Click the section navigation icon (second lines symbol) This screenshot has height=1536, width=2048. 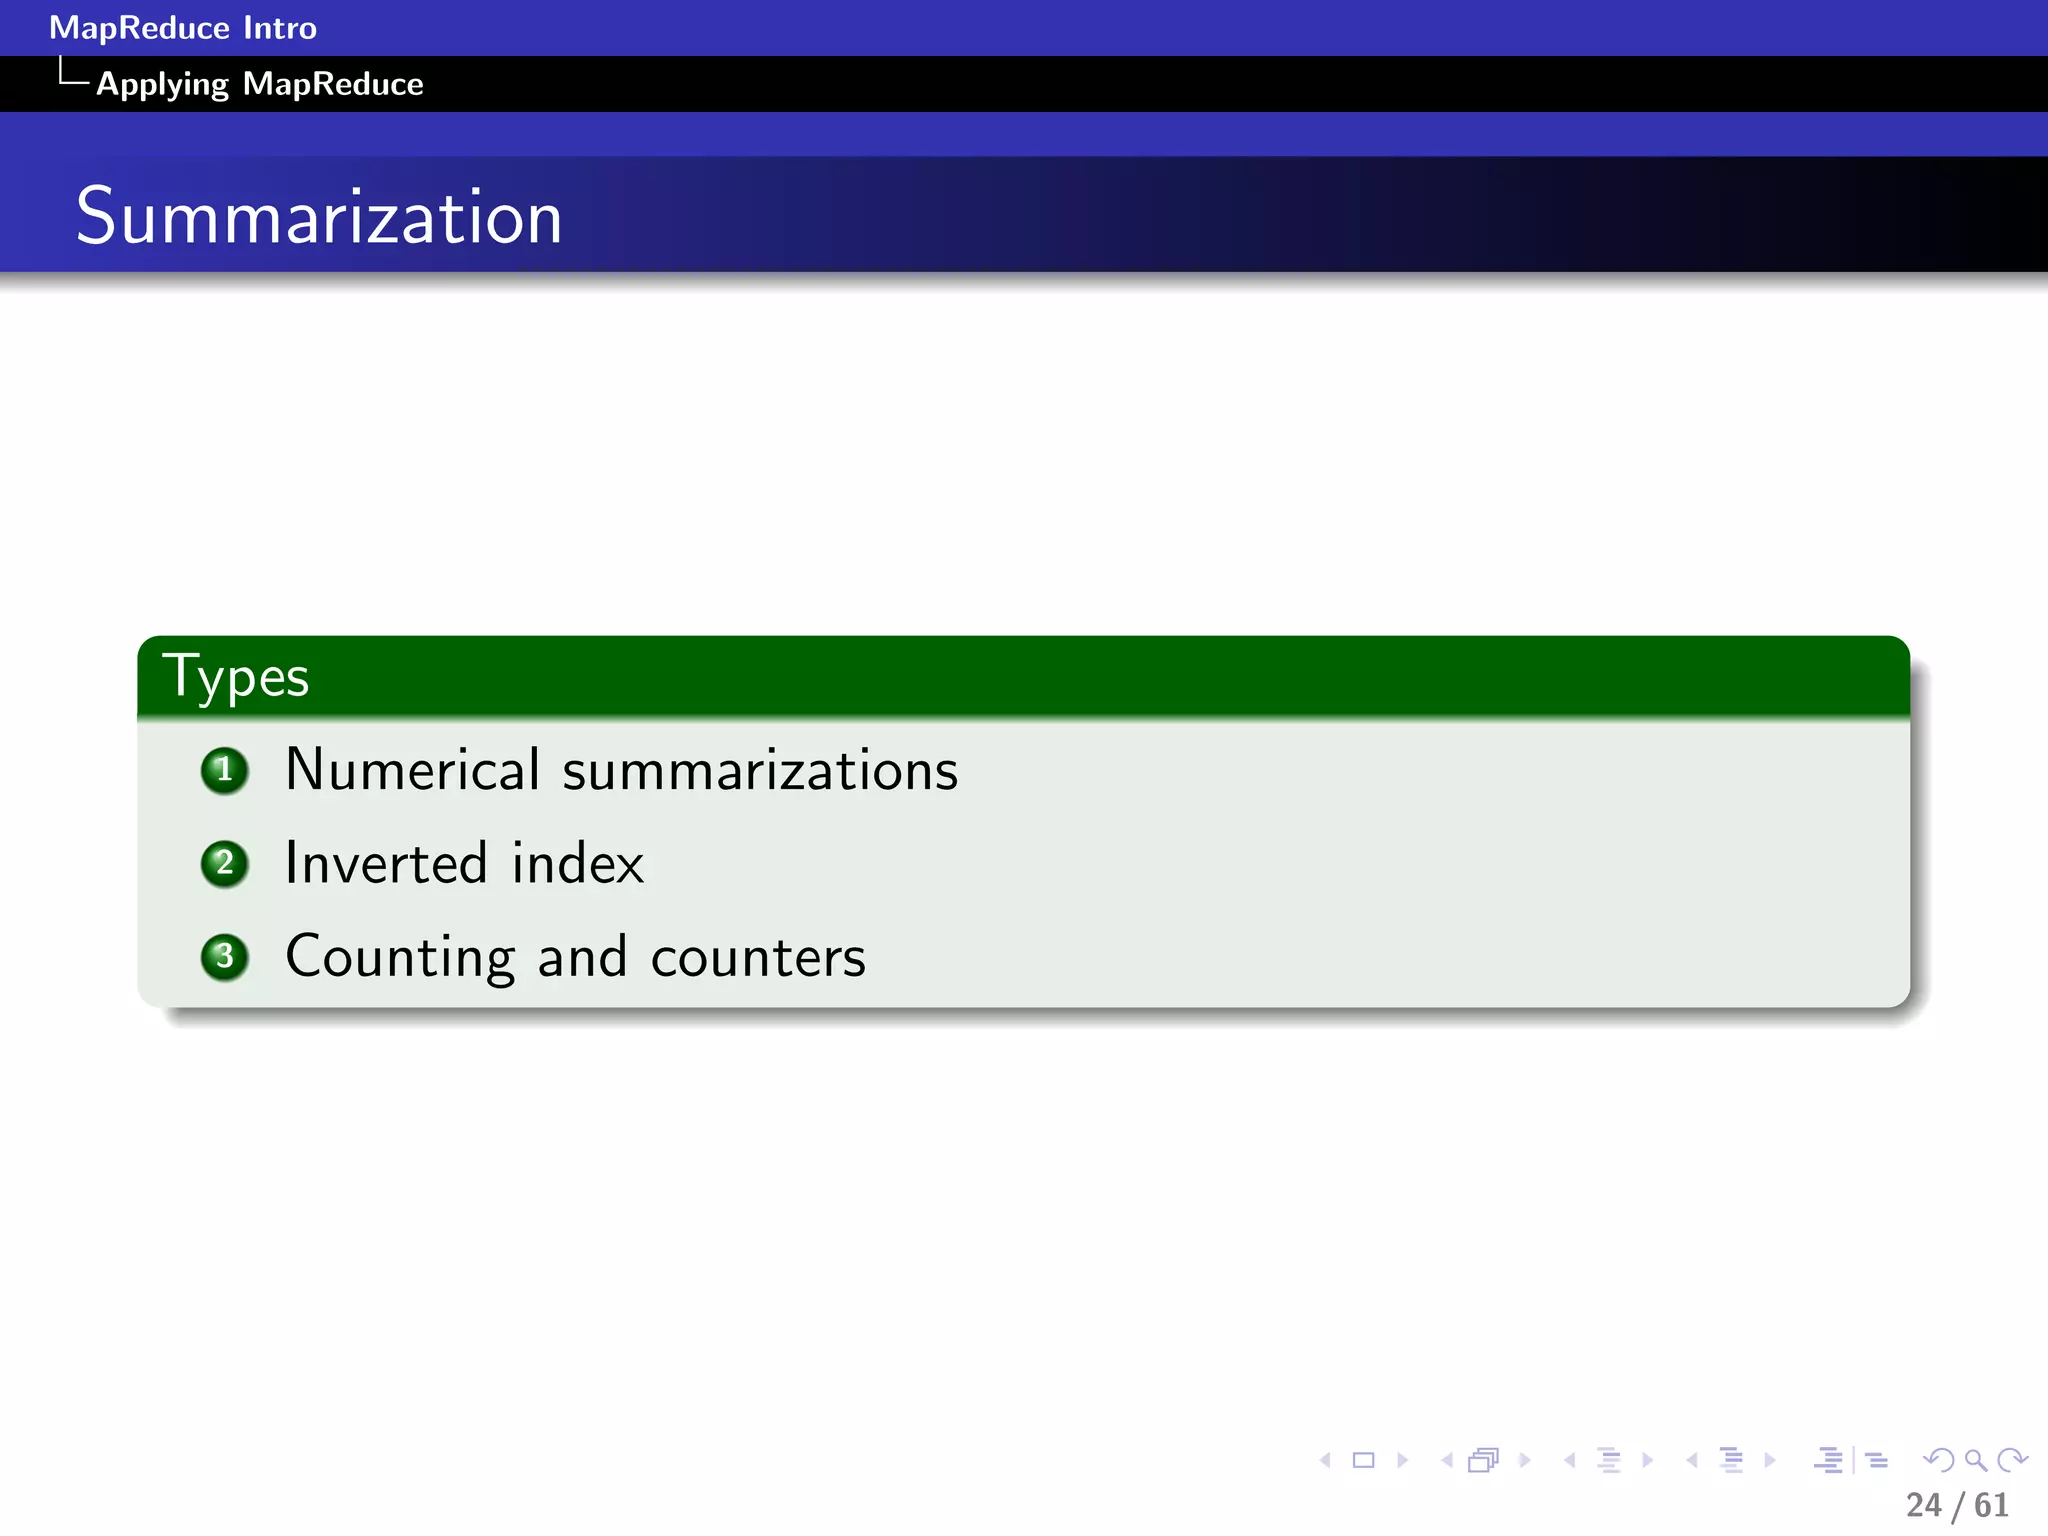click(1732, 1460)
